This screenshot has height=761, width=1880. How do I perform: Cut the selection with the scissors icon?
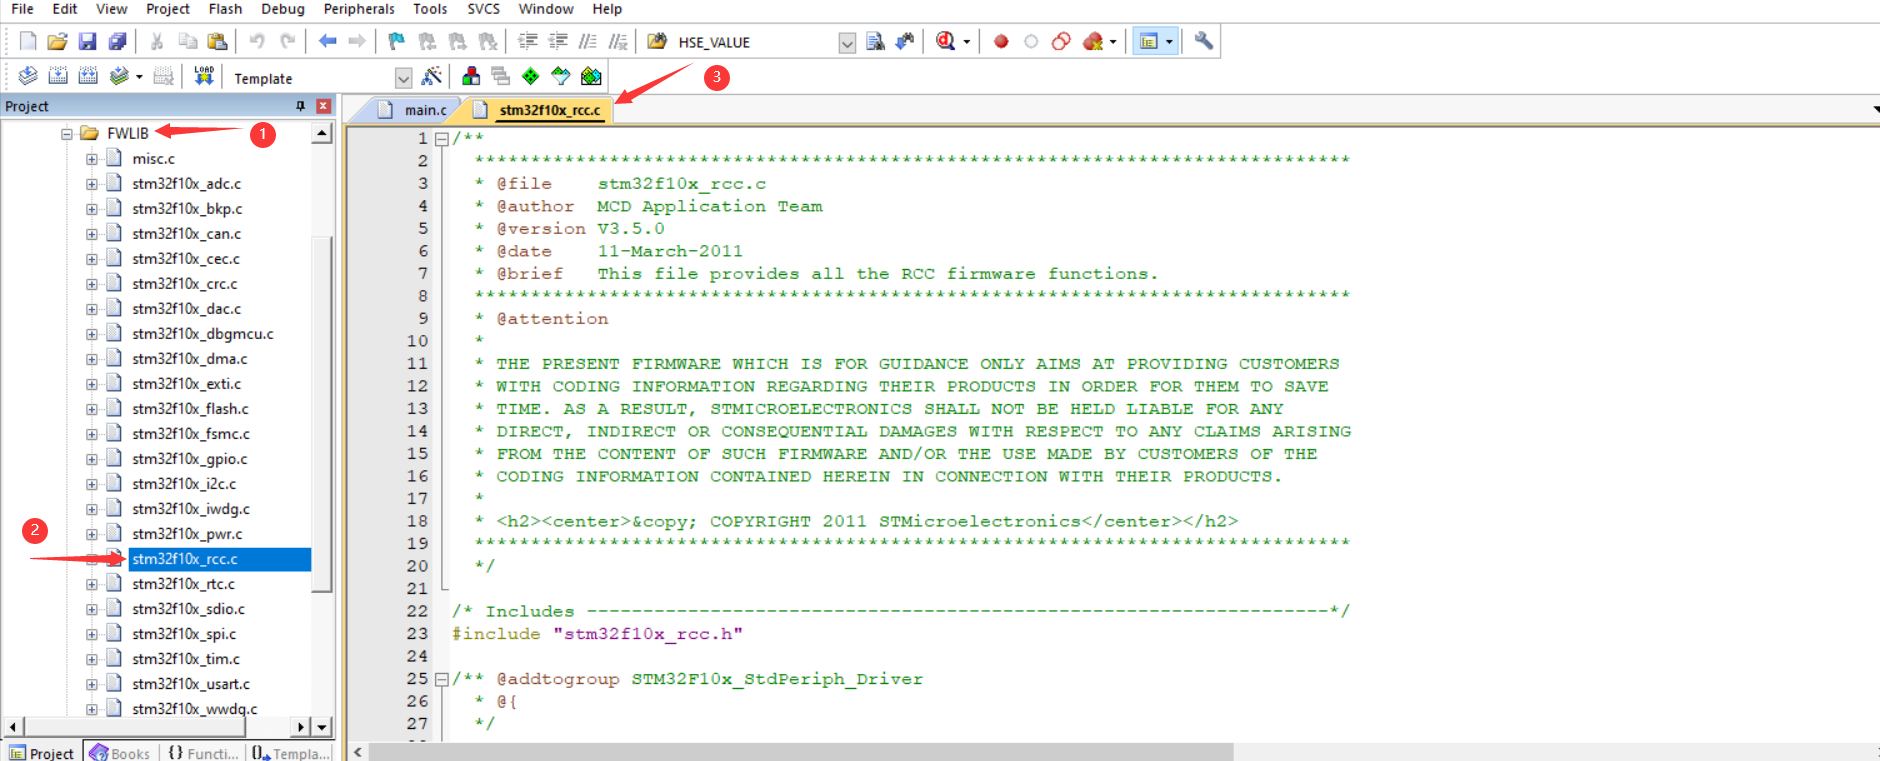coord(157,41)
